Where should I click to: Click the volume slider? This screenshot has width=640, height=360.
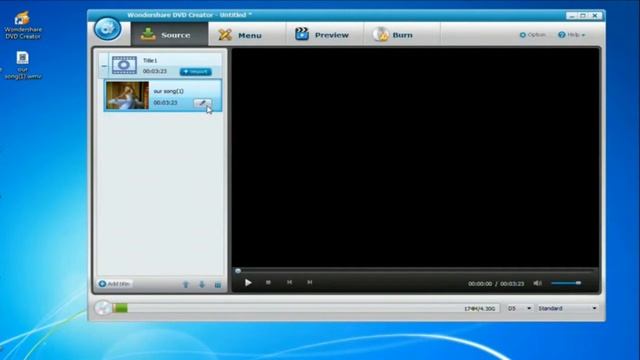[566, 283]
